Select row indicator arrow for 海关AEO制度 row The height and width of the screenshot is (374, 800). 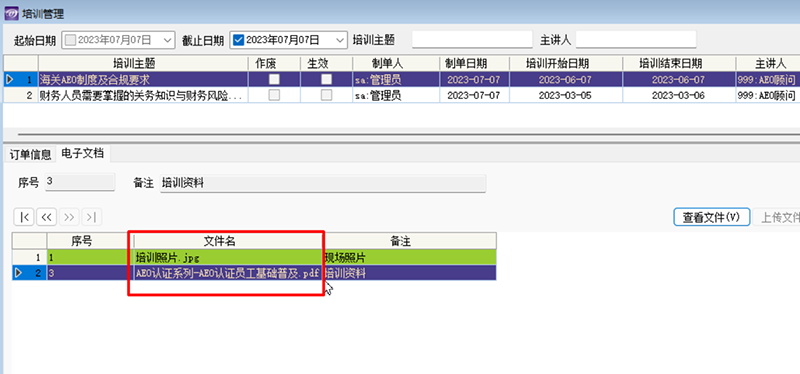tap(9, 79)
